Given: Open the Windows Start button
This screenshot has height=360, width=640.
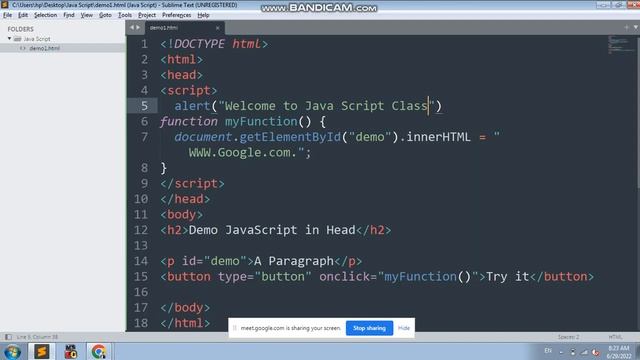Looking at the screenshot, I should tap(12, 351).
